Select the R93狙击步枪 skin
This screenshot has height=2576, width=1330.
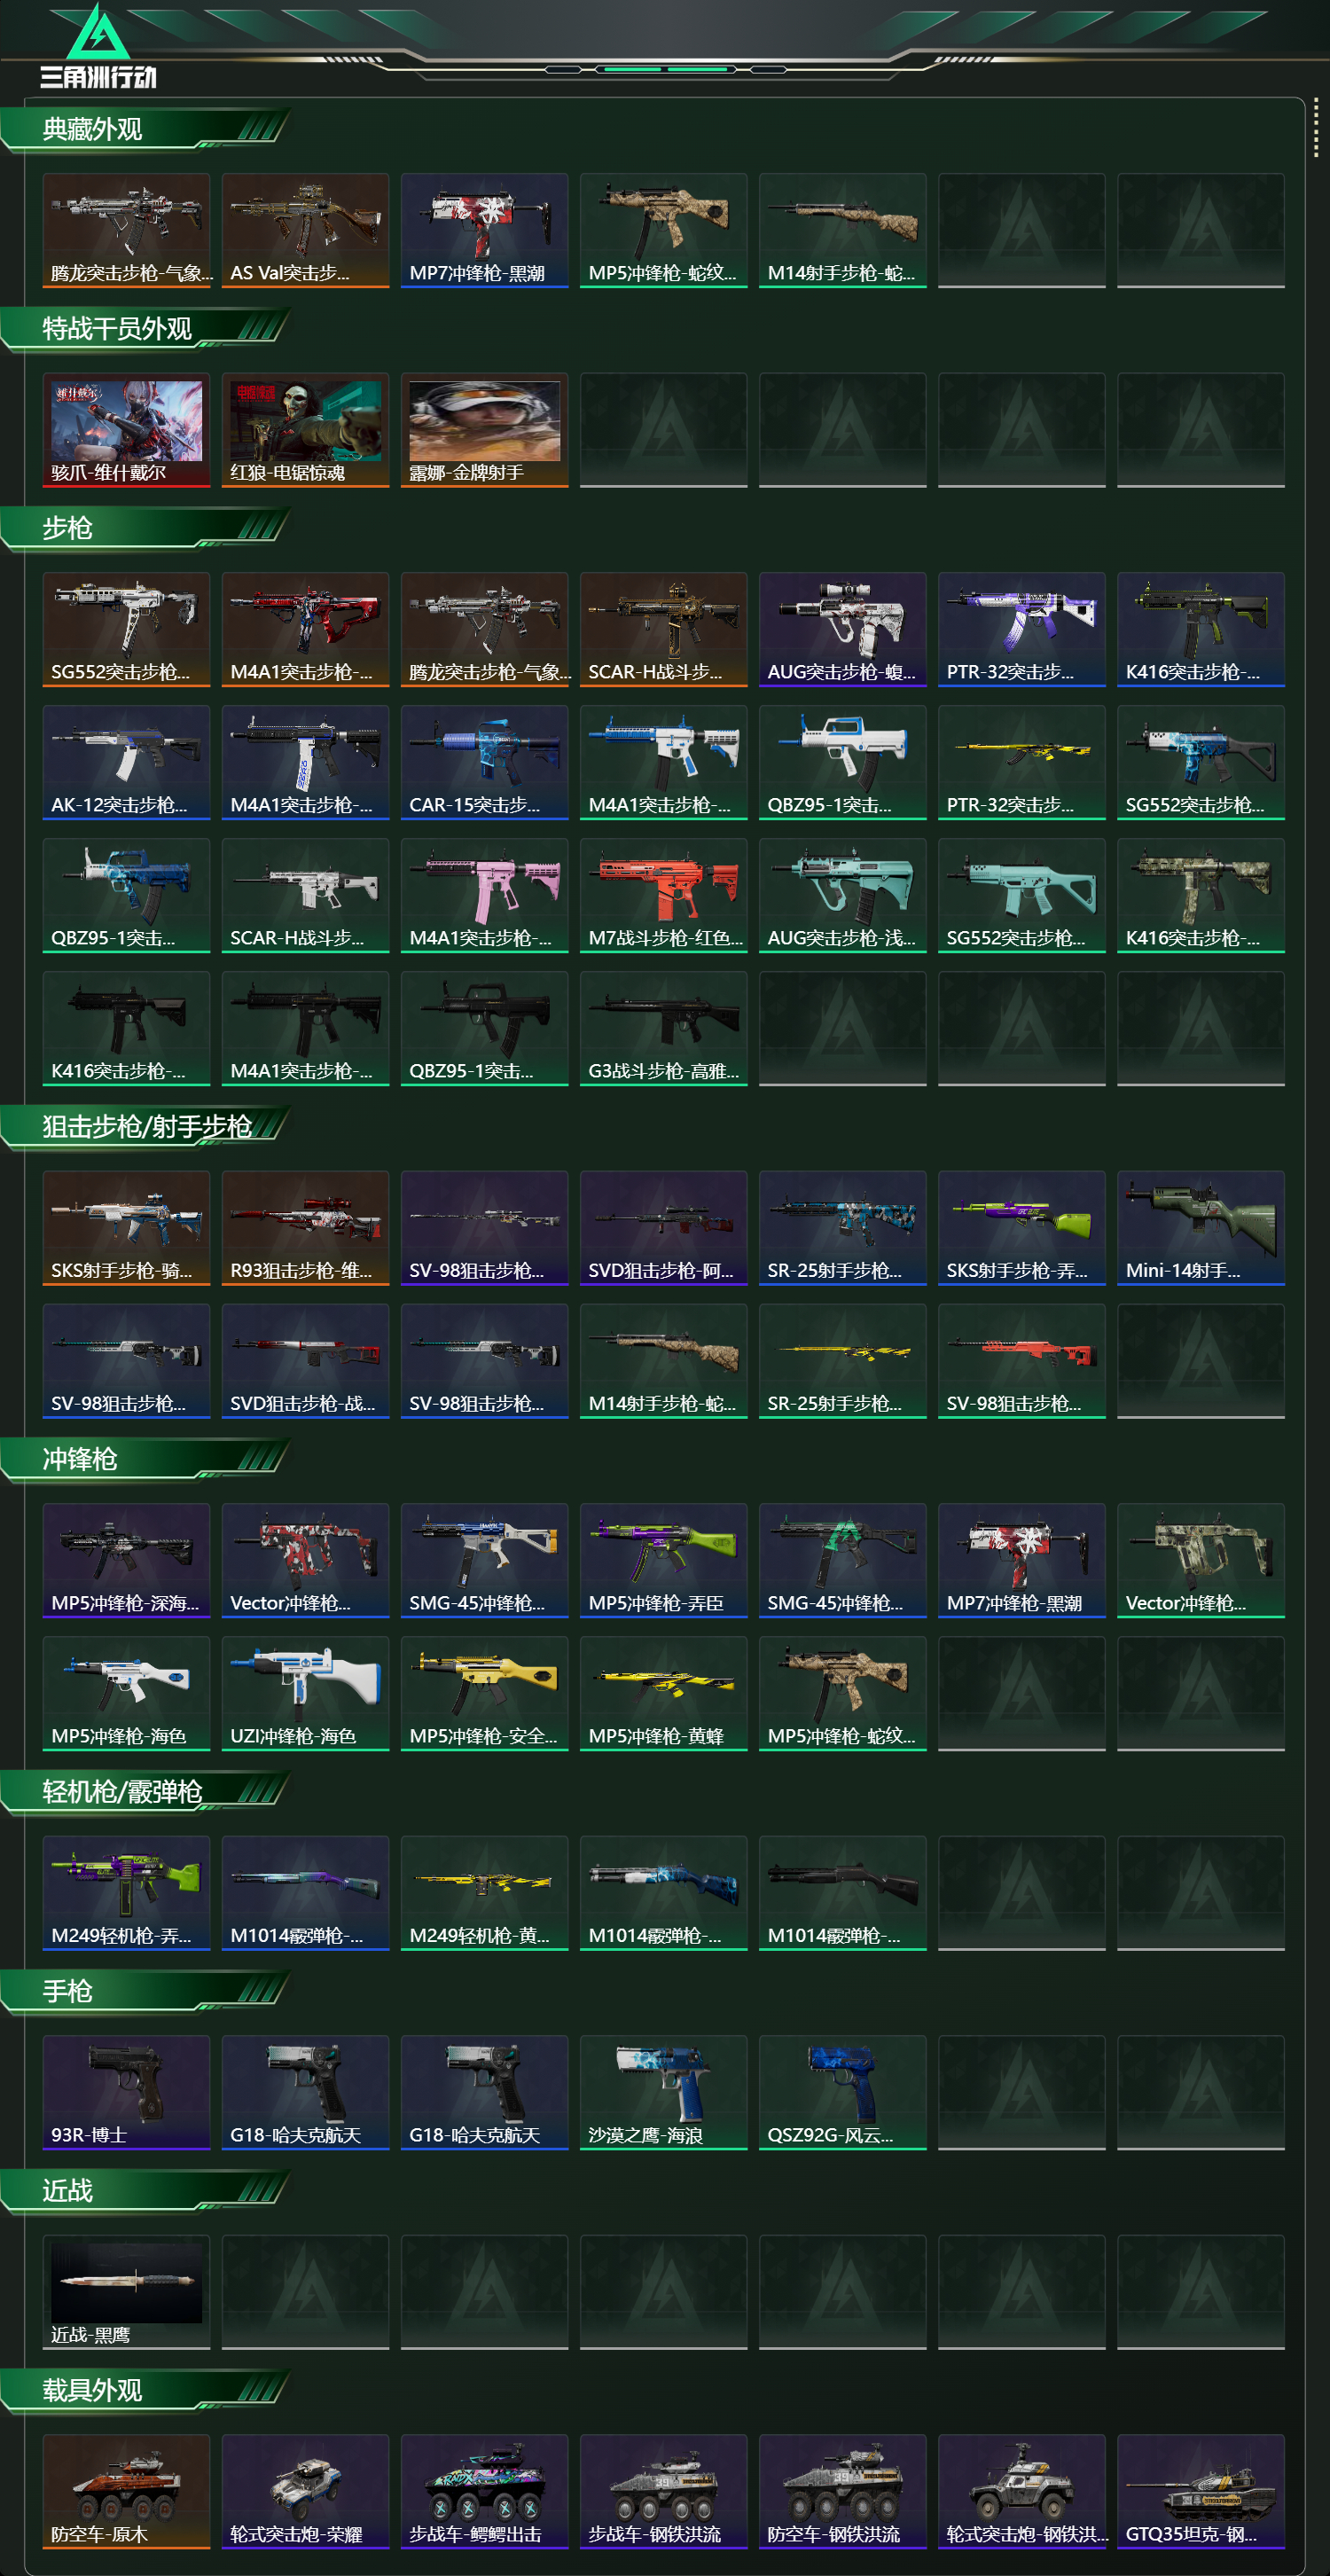[305, 1229]
